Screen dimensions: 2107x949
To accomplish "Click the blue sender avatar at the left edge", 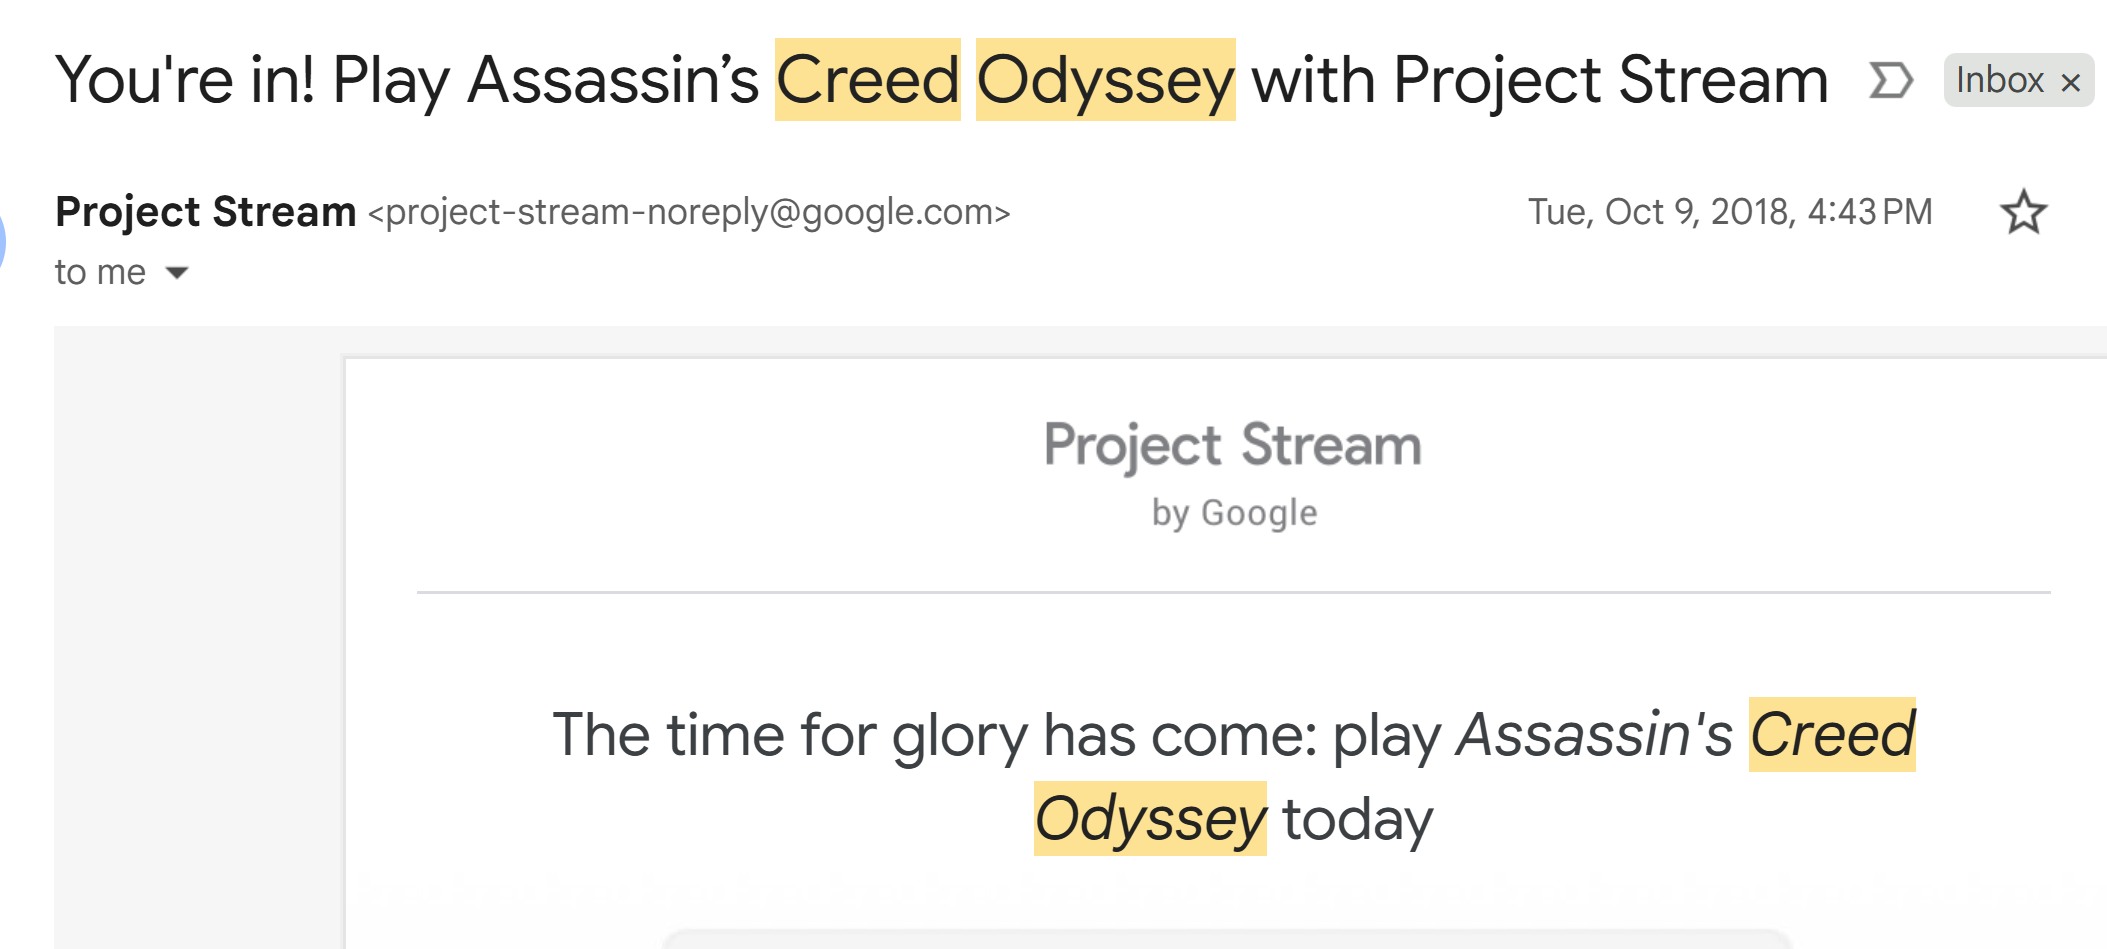I will (3, 240).
